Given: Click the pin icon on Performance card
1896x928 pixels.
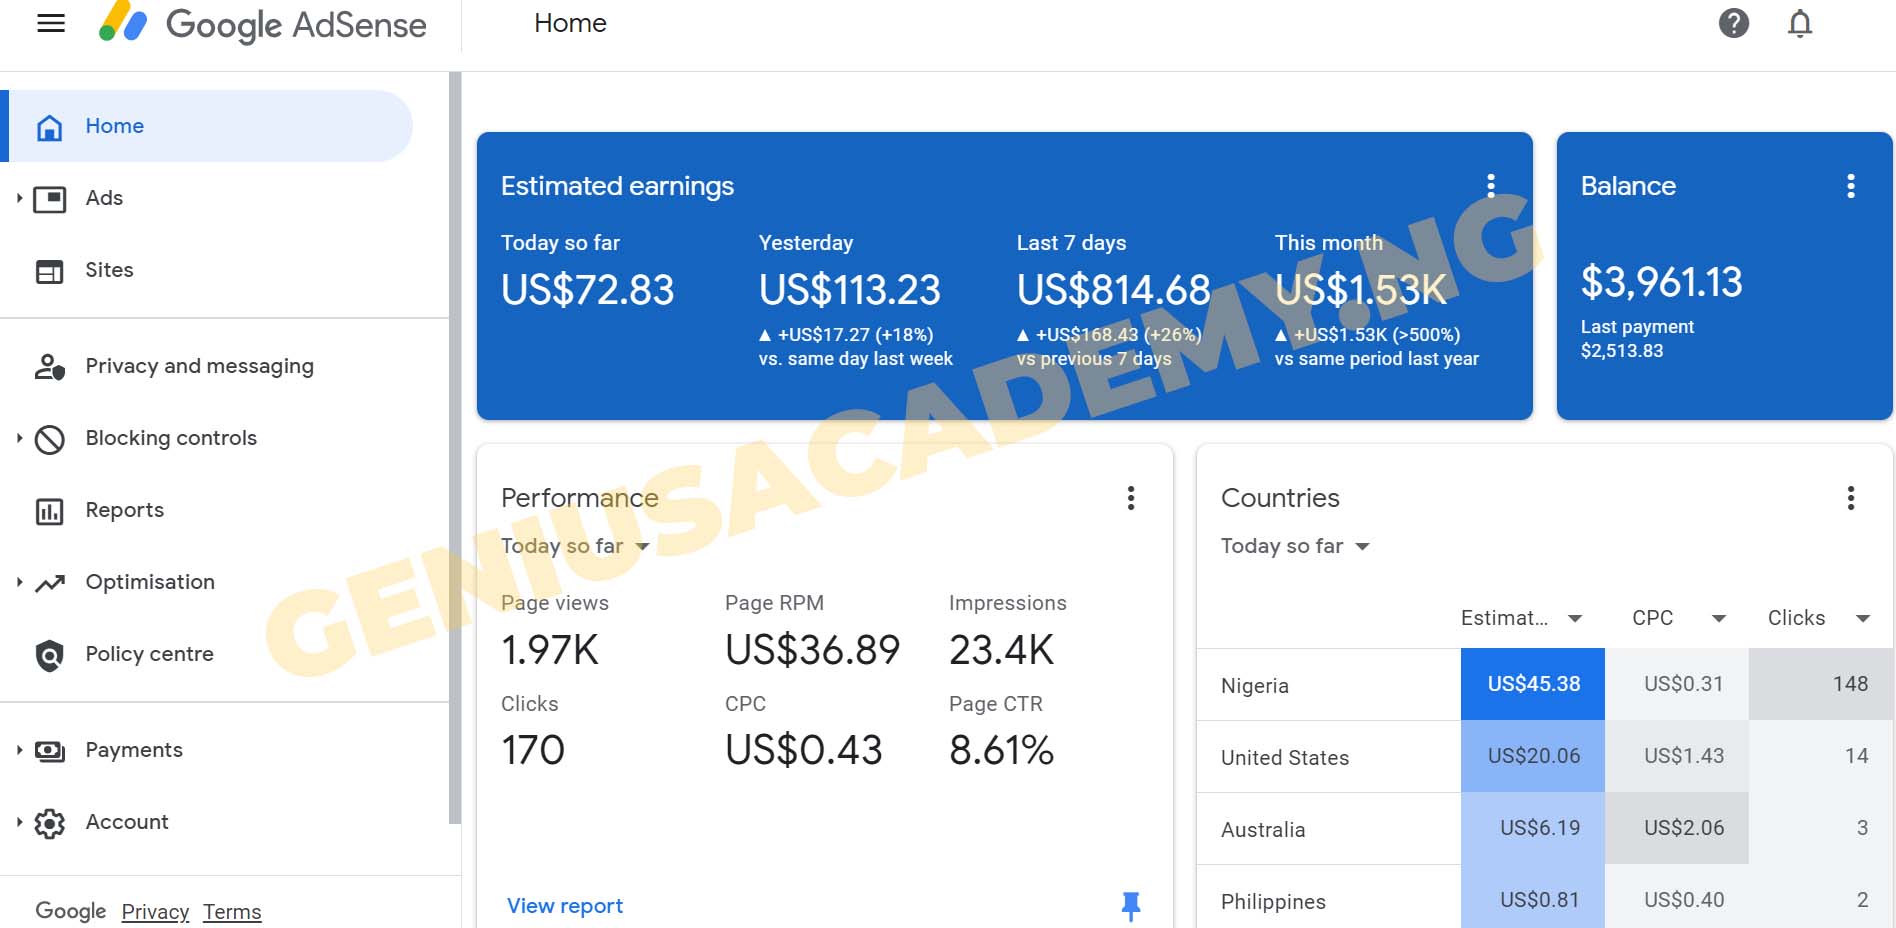Looking at the screenshot, I should pyautogui.click(x=1130, y=905).
